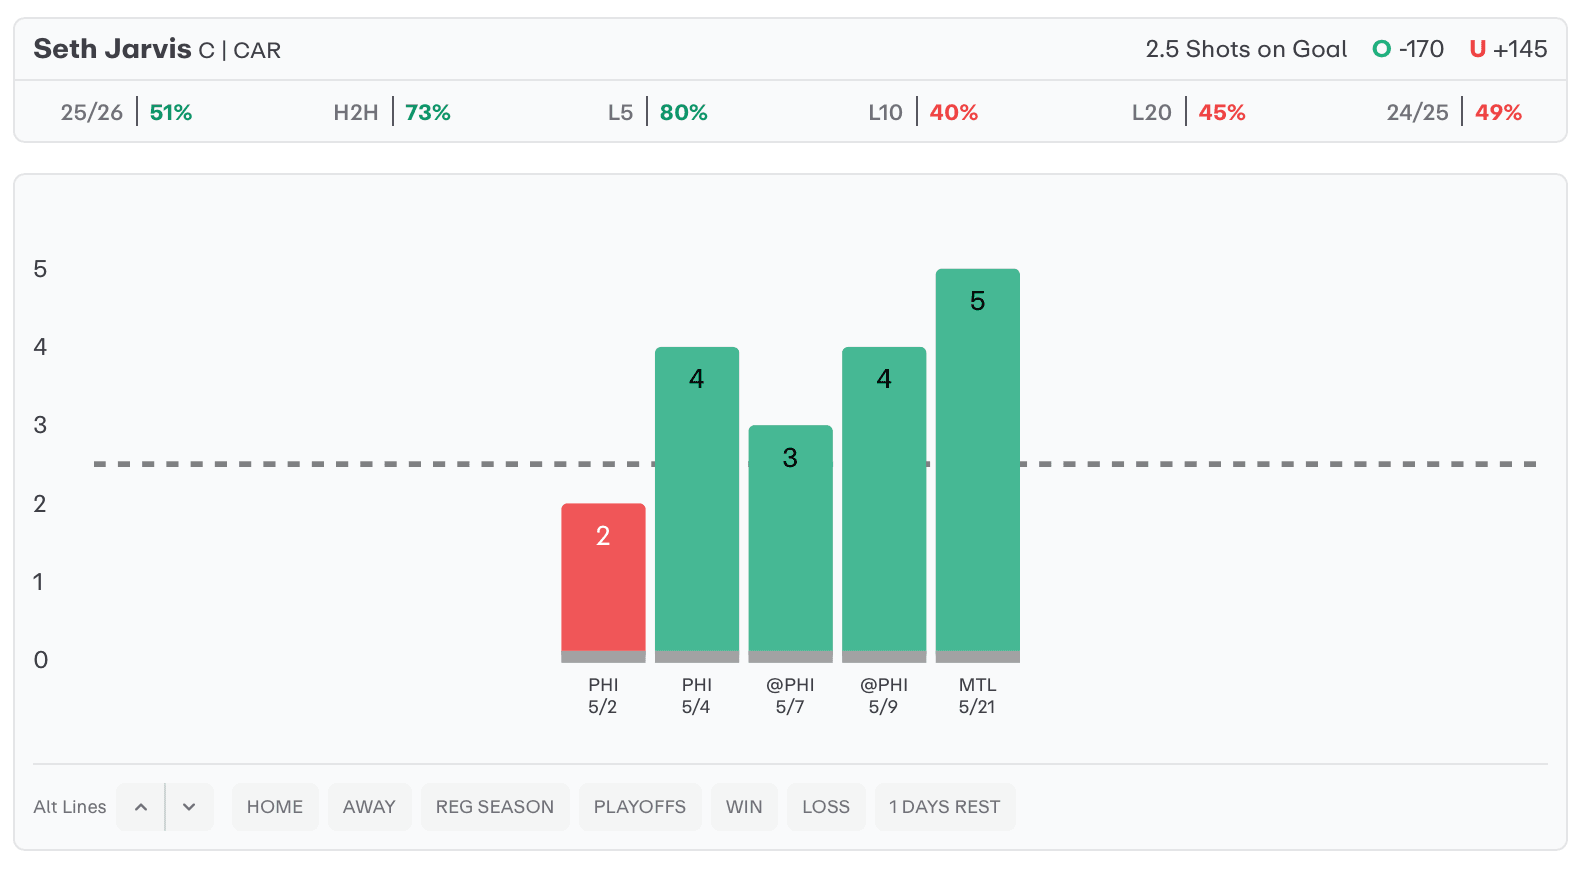View the 24/25 season 49% split

click(x=1454, y=112)
